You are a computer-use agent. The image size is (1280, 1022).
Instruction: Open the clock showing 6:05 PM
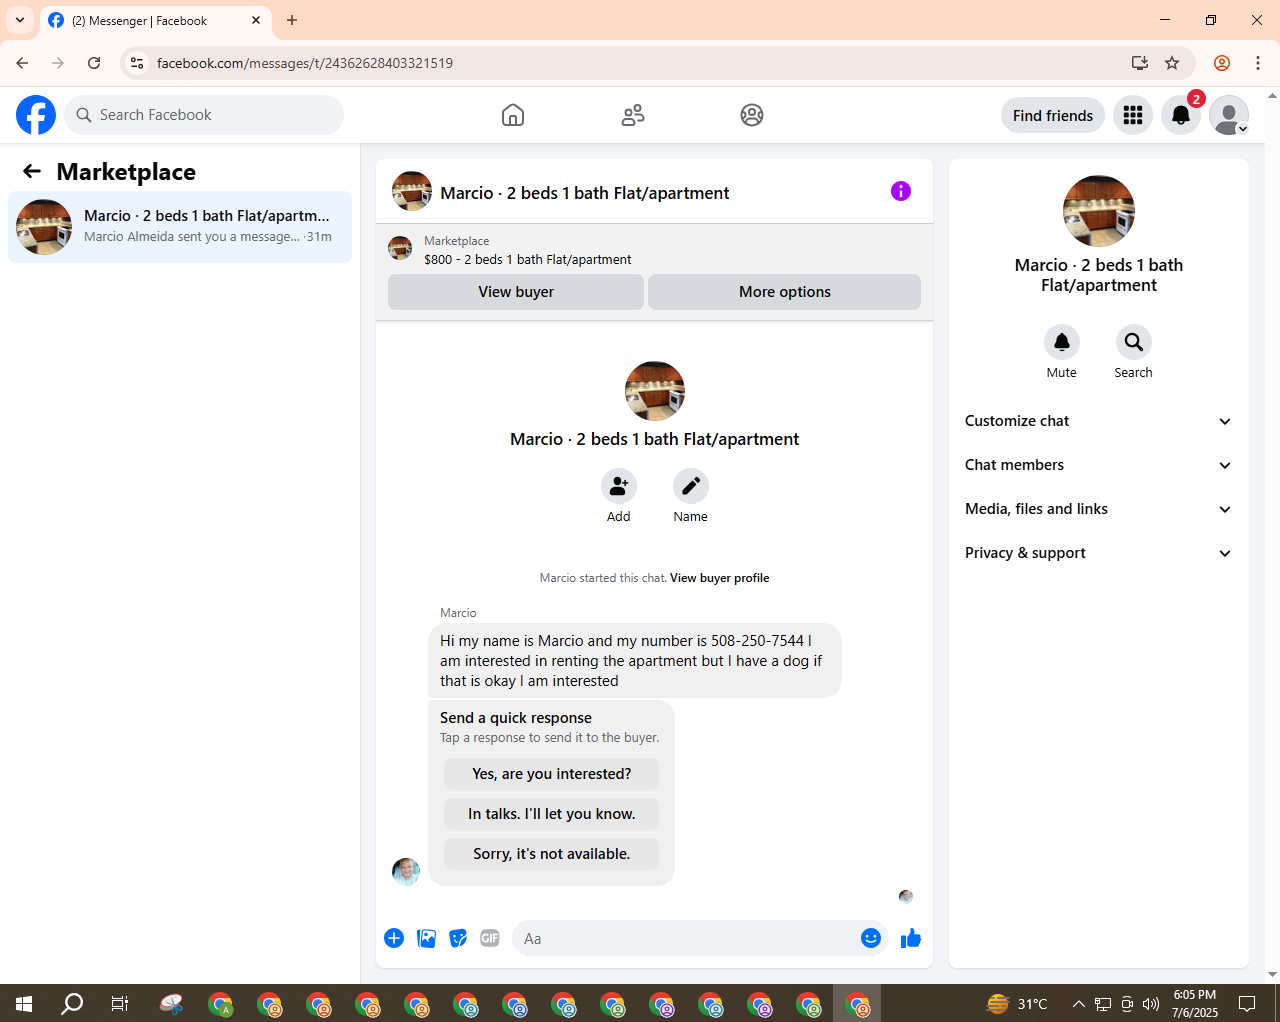(x=1195, y=1003)
